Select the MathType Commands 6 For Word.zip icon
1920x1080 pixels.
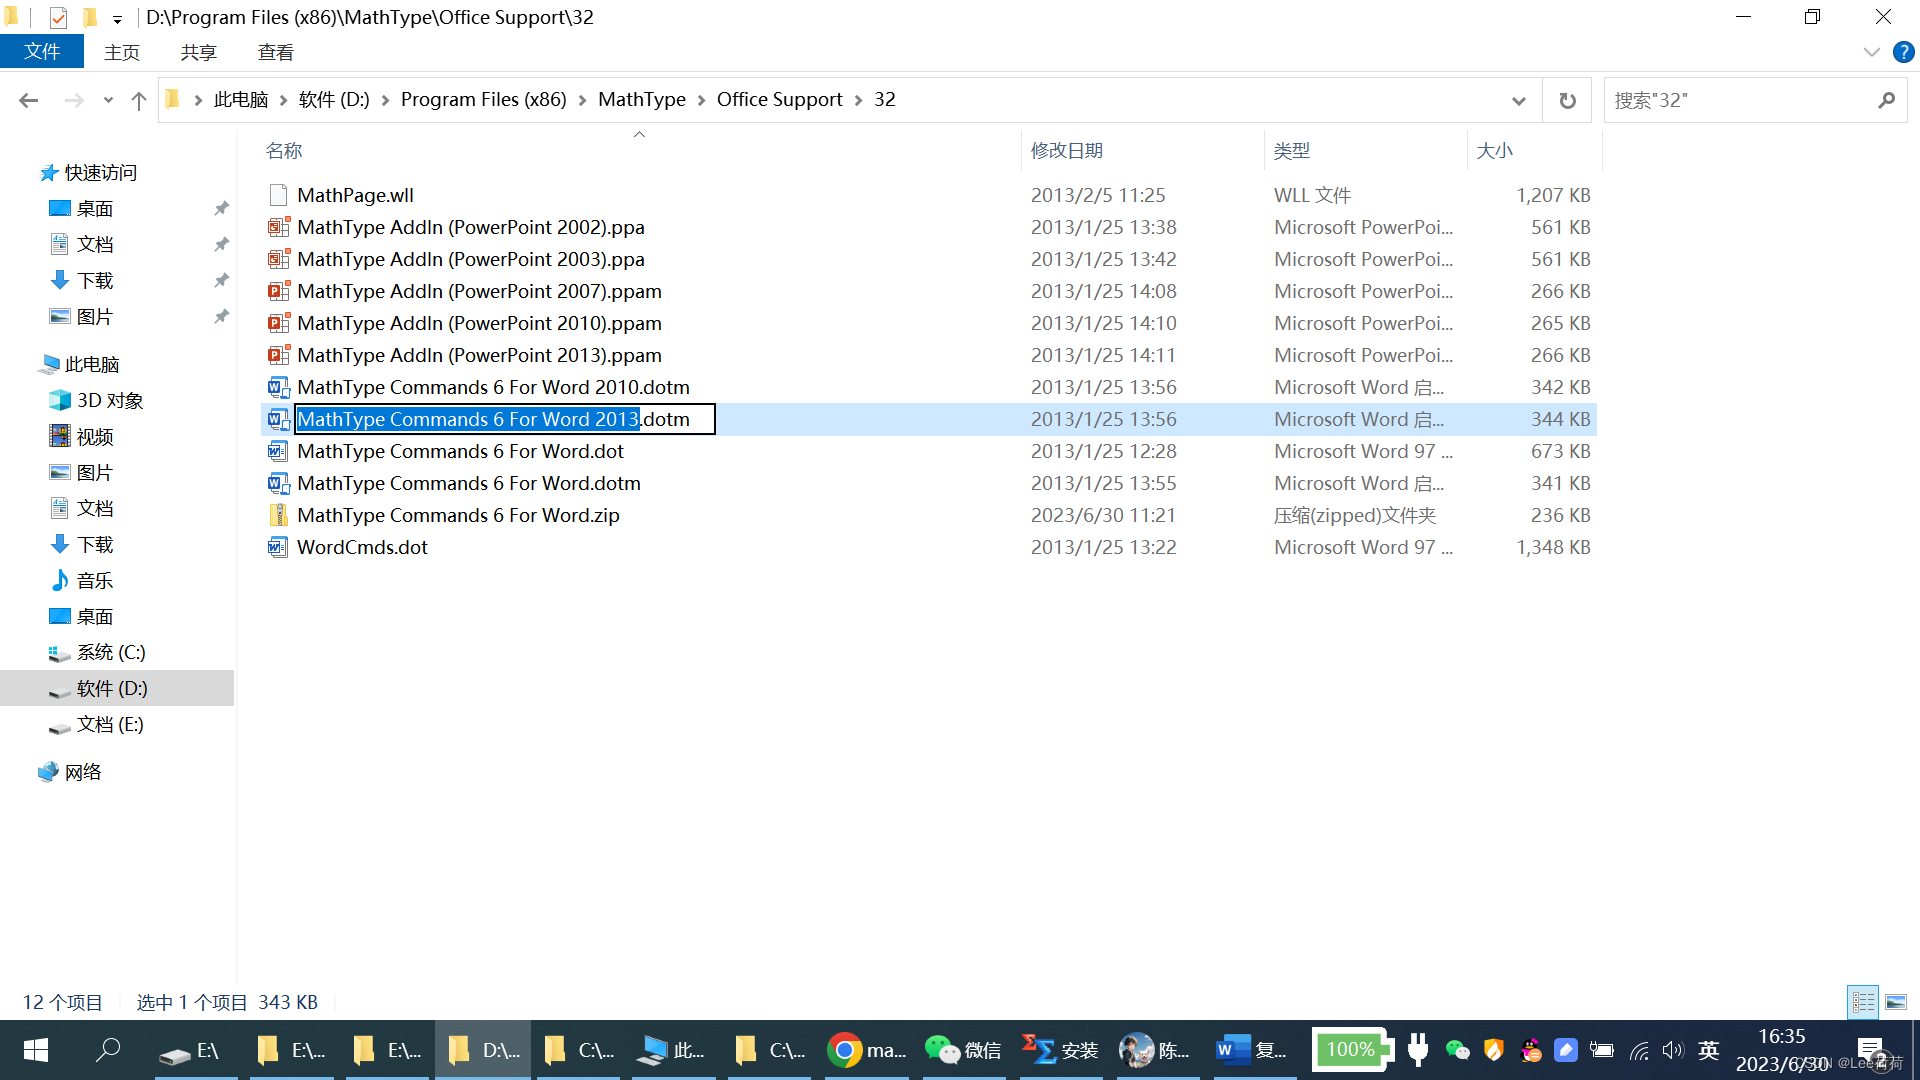click(278, 515)
